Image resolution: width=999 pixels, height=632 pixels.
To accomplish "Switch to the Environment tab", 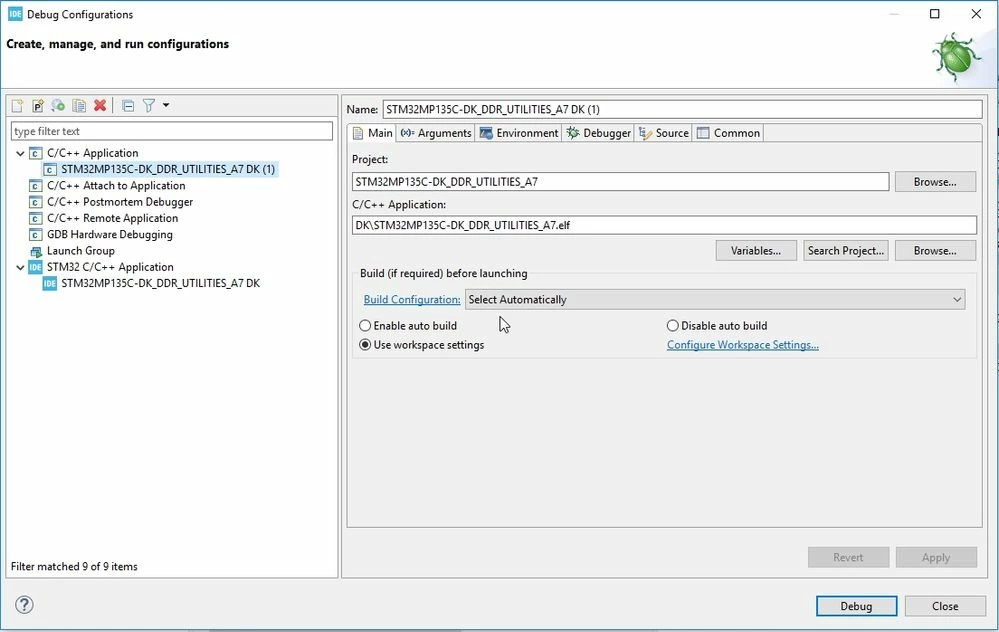I will 519,133.
